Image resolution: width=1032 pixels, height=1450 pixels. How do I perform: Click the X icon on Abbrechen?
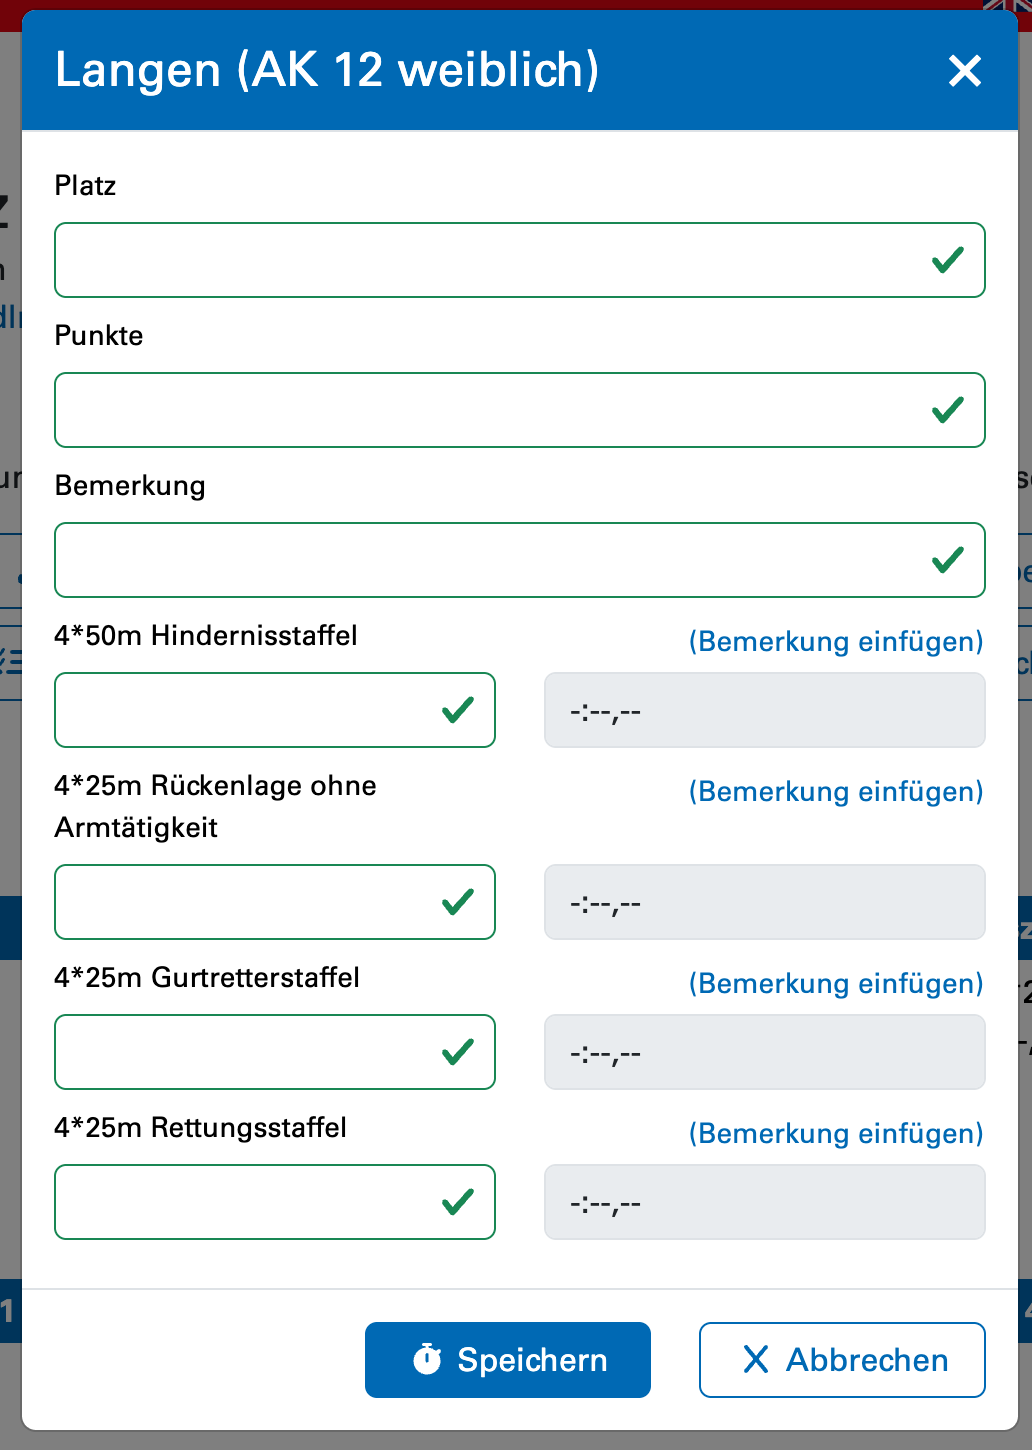pyautogui.click(x=756, y=1360)
